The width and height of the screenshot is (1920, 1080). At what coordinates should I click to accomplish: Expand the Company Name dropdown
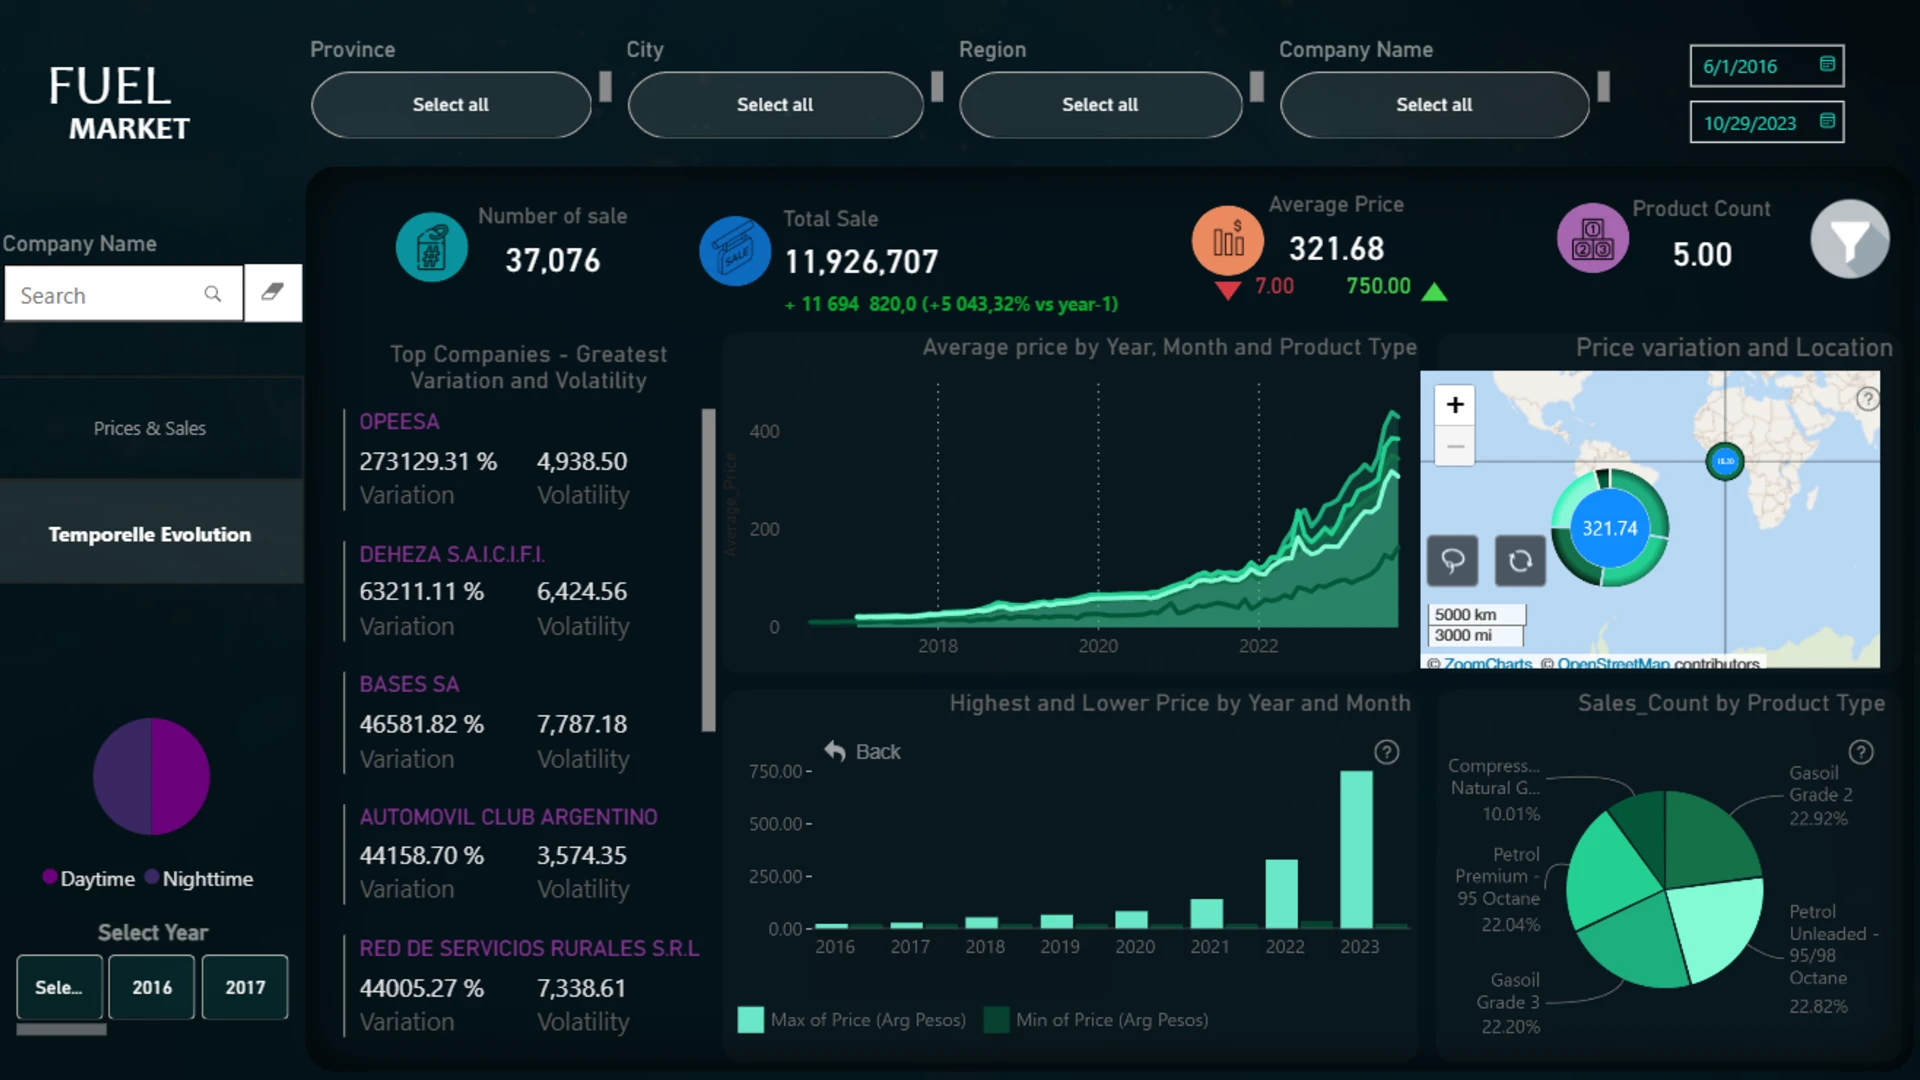pyautogui.click(x=1434, y=104)
